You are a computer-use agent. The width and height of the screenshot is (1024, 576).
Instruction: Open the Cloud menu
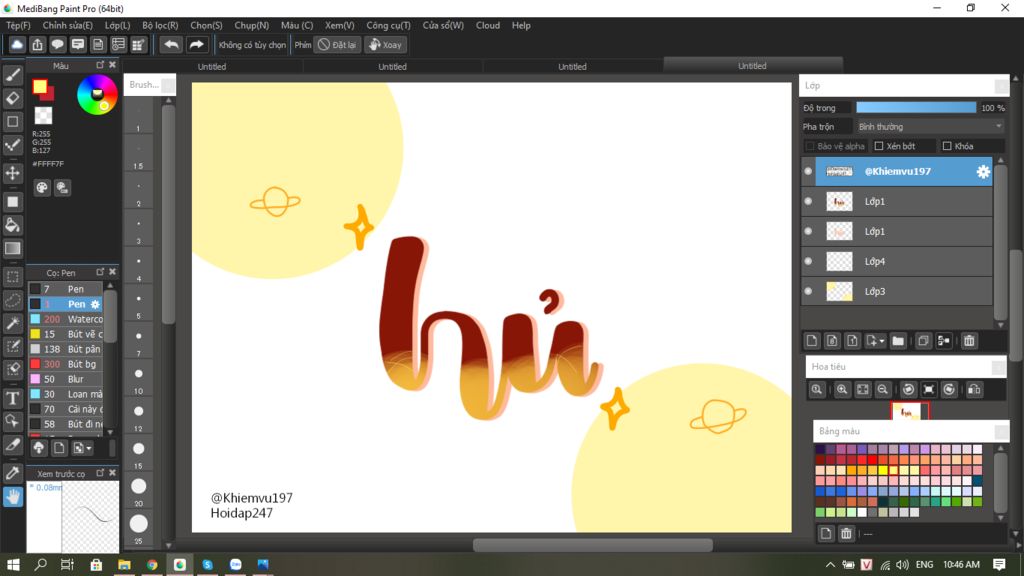point(488,25)
